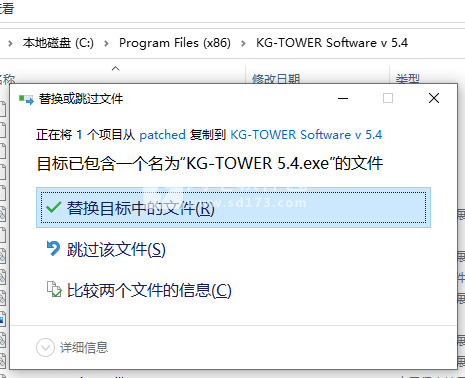
Task: Click the green checkmark replace icon
Action: 53,208
